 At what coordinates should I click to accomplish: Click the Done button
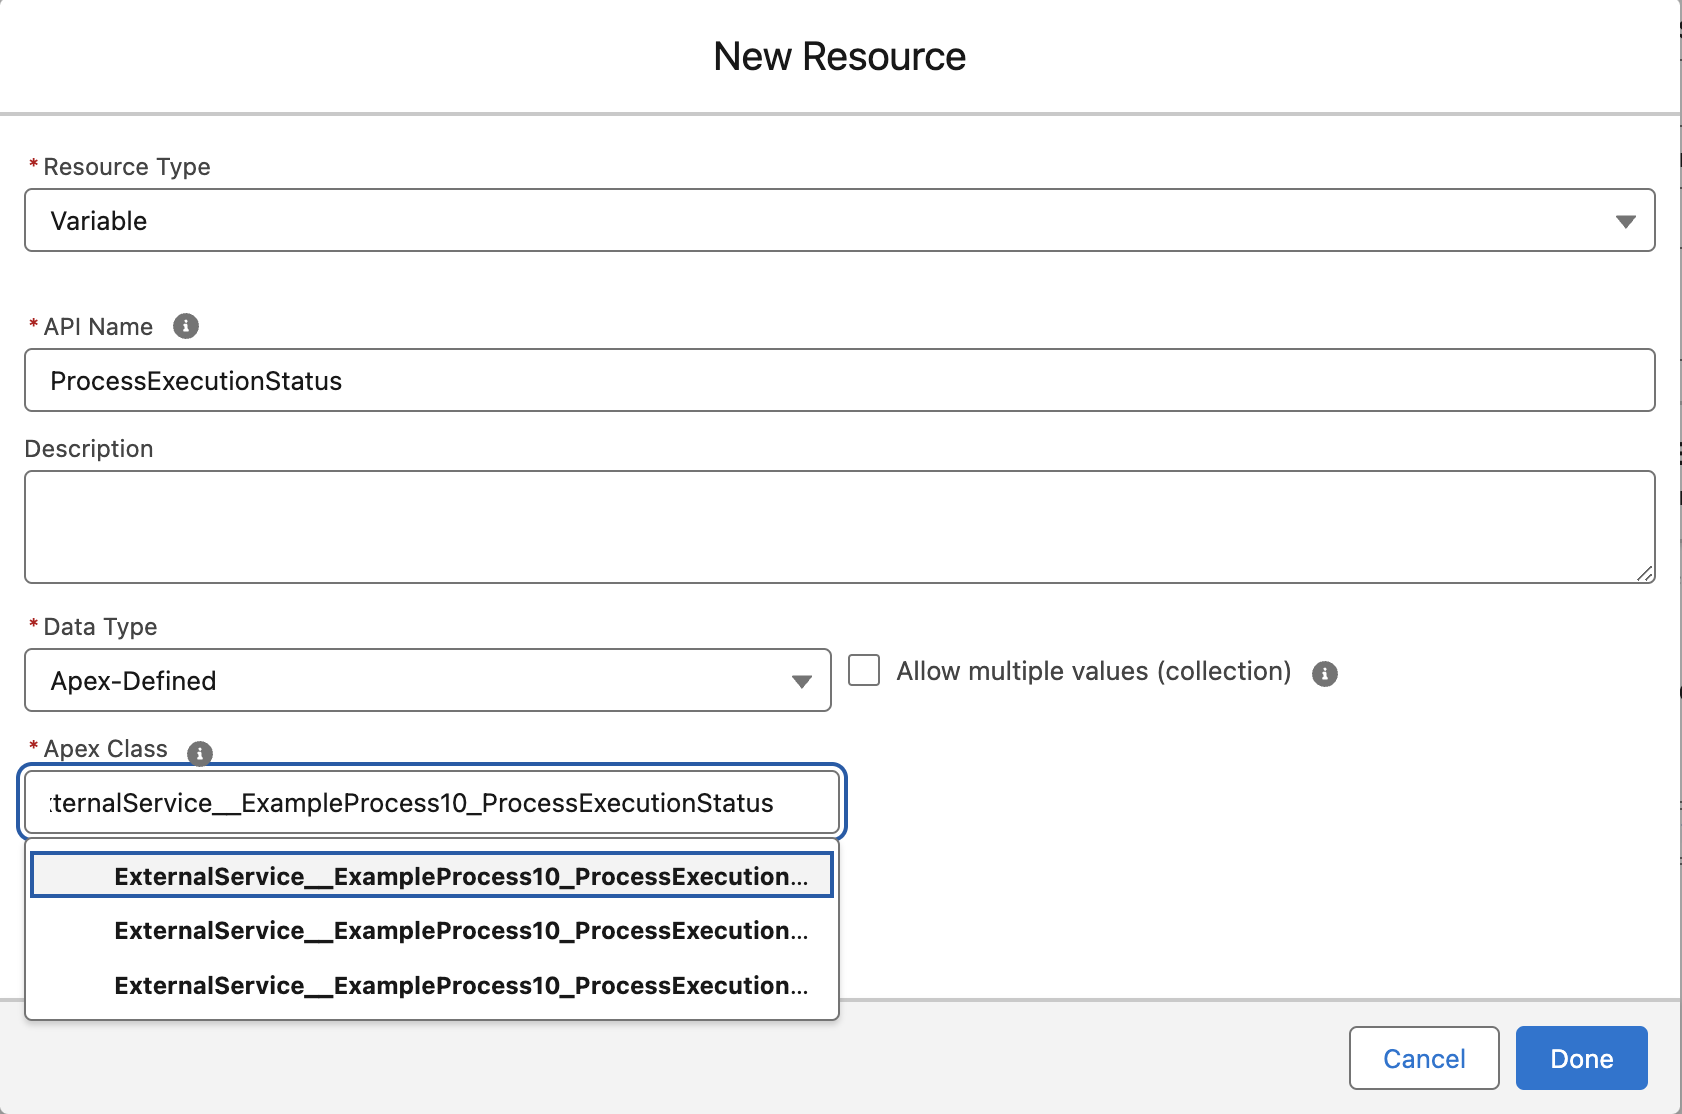tap(1582, 1058)
